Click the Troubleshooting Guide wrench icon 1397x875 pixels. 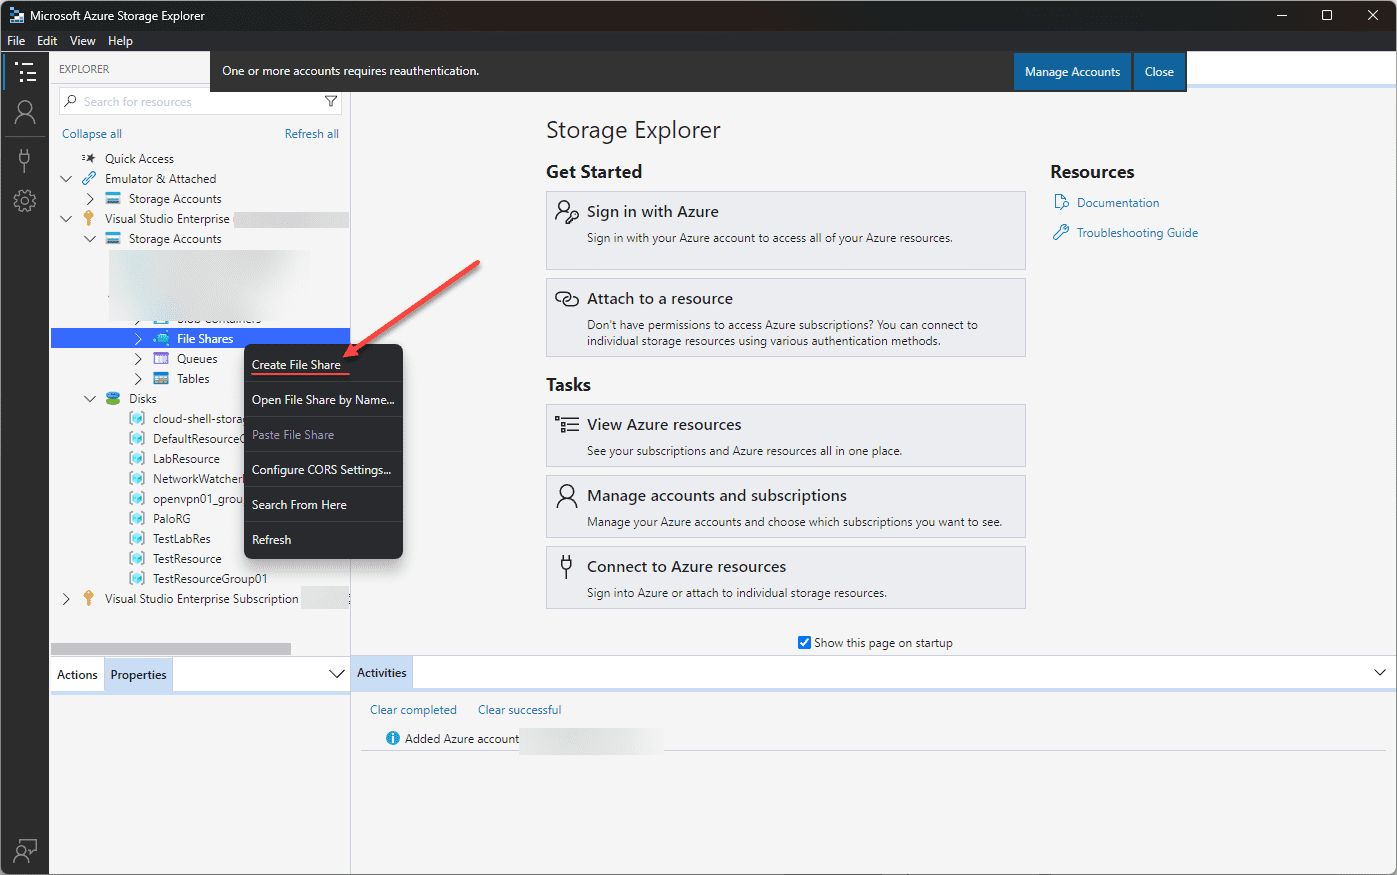(1061, 232)
